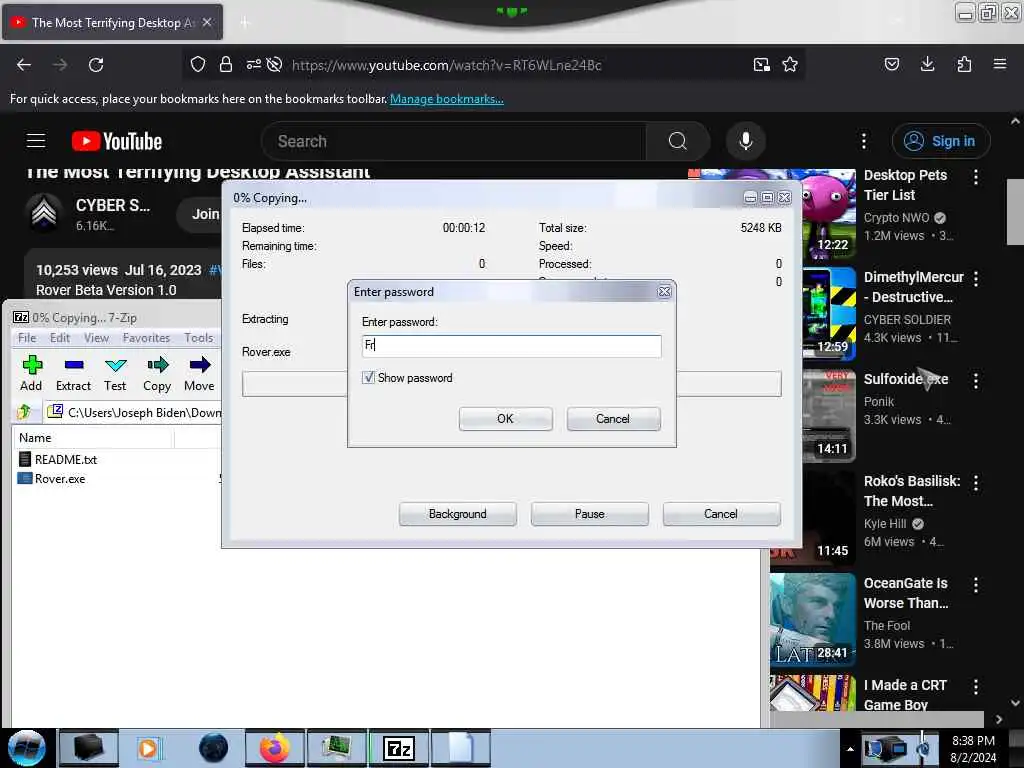
Task: Show hidden system tray icons
Action: coord(850,749)
